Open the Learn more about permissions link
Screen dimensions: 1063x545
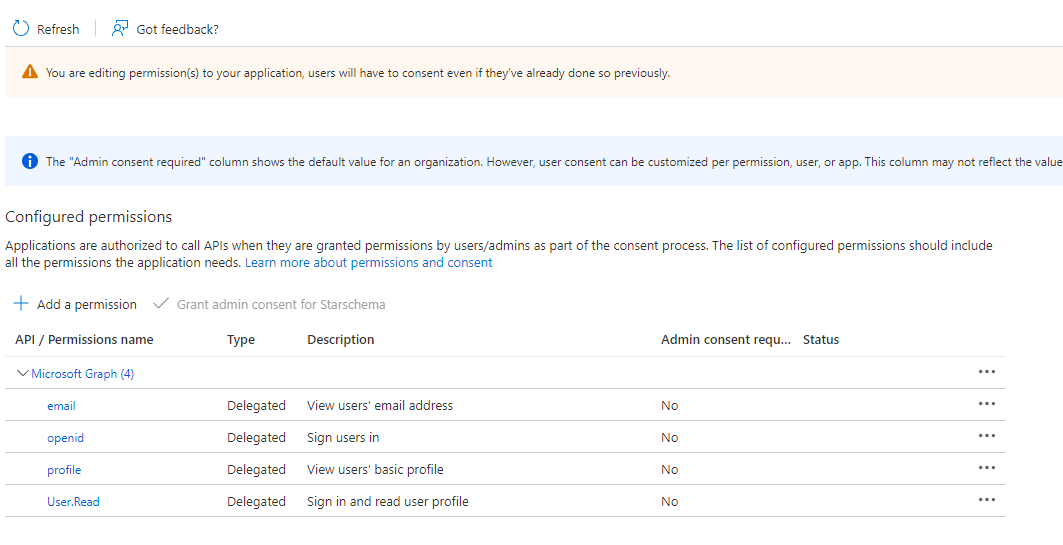(368, 263)
